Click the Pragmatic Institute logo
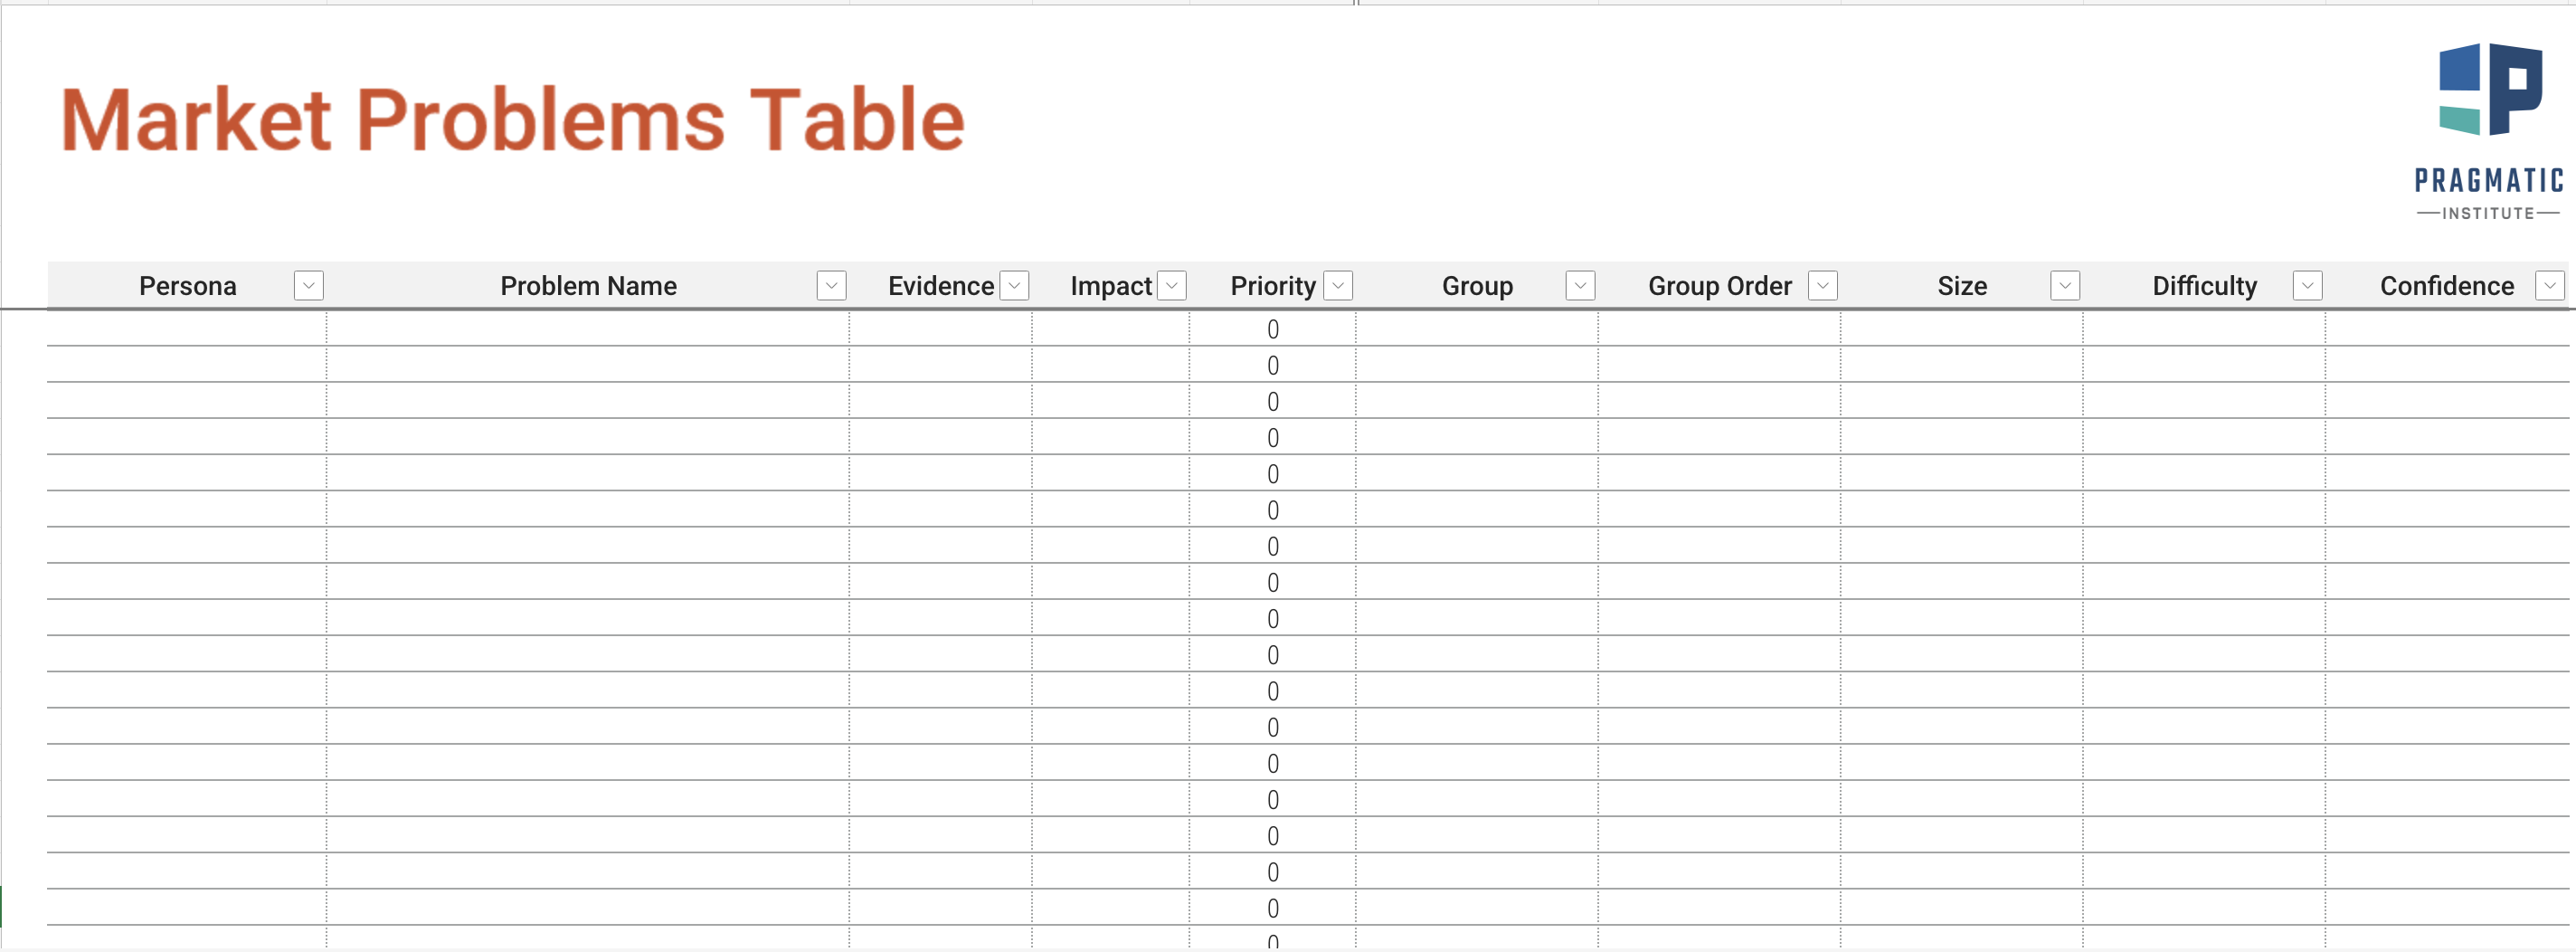The width and height of the screenshot is (2576, 952). 2489,131
